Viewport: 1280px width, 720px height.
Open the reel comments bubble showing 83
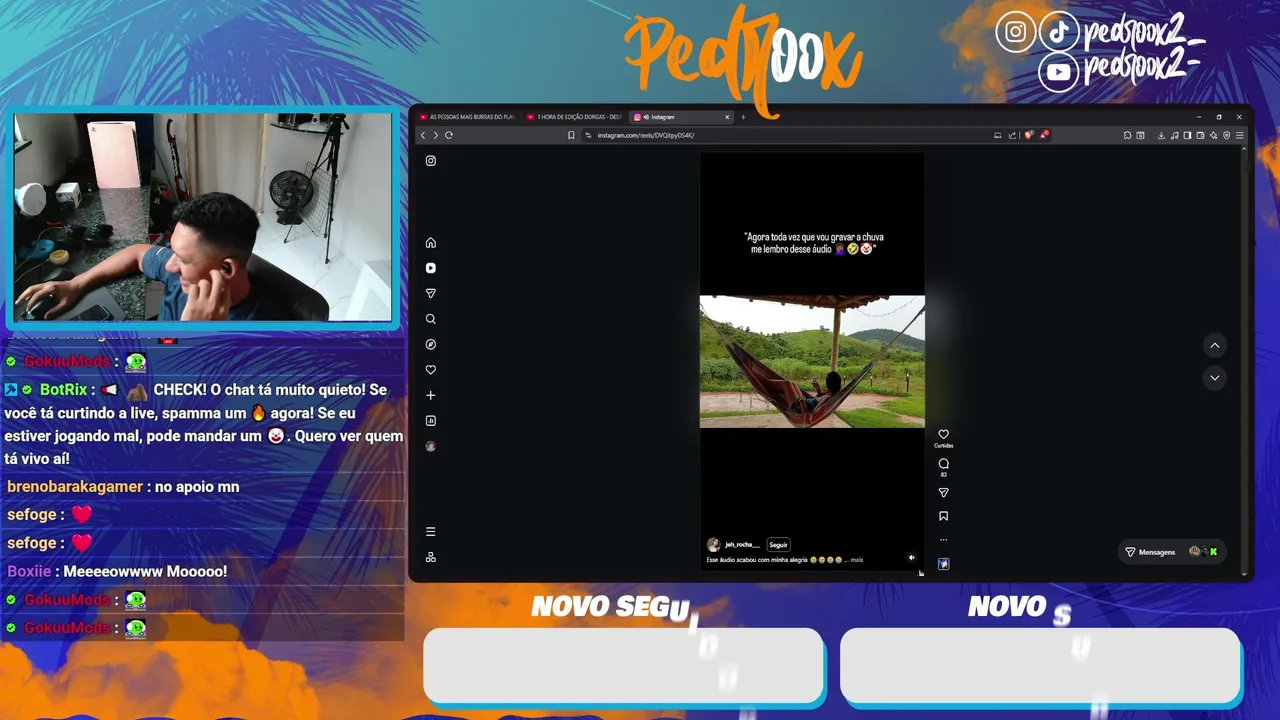coord(943,464)
